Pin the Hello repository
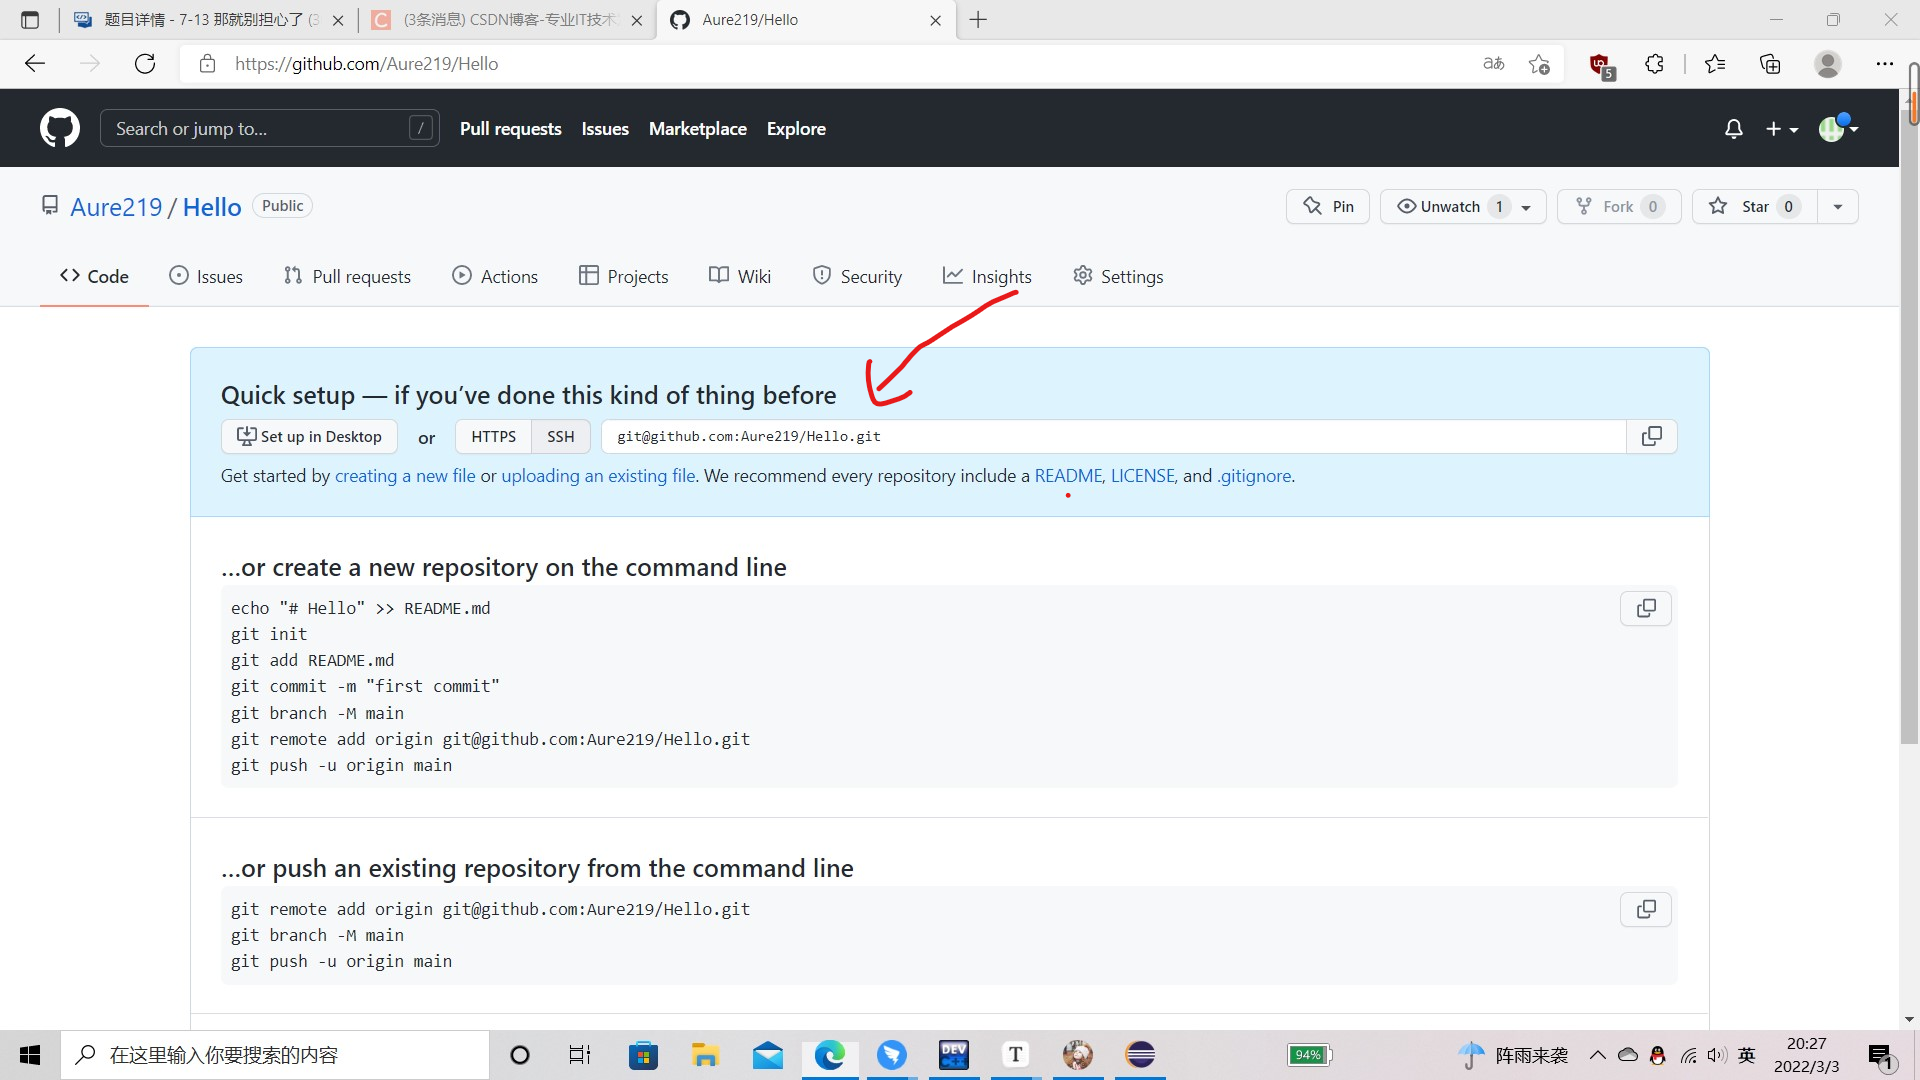This screenshot has width=1920, height=1080. tap(1328, 206)
